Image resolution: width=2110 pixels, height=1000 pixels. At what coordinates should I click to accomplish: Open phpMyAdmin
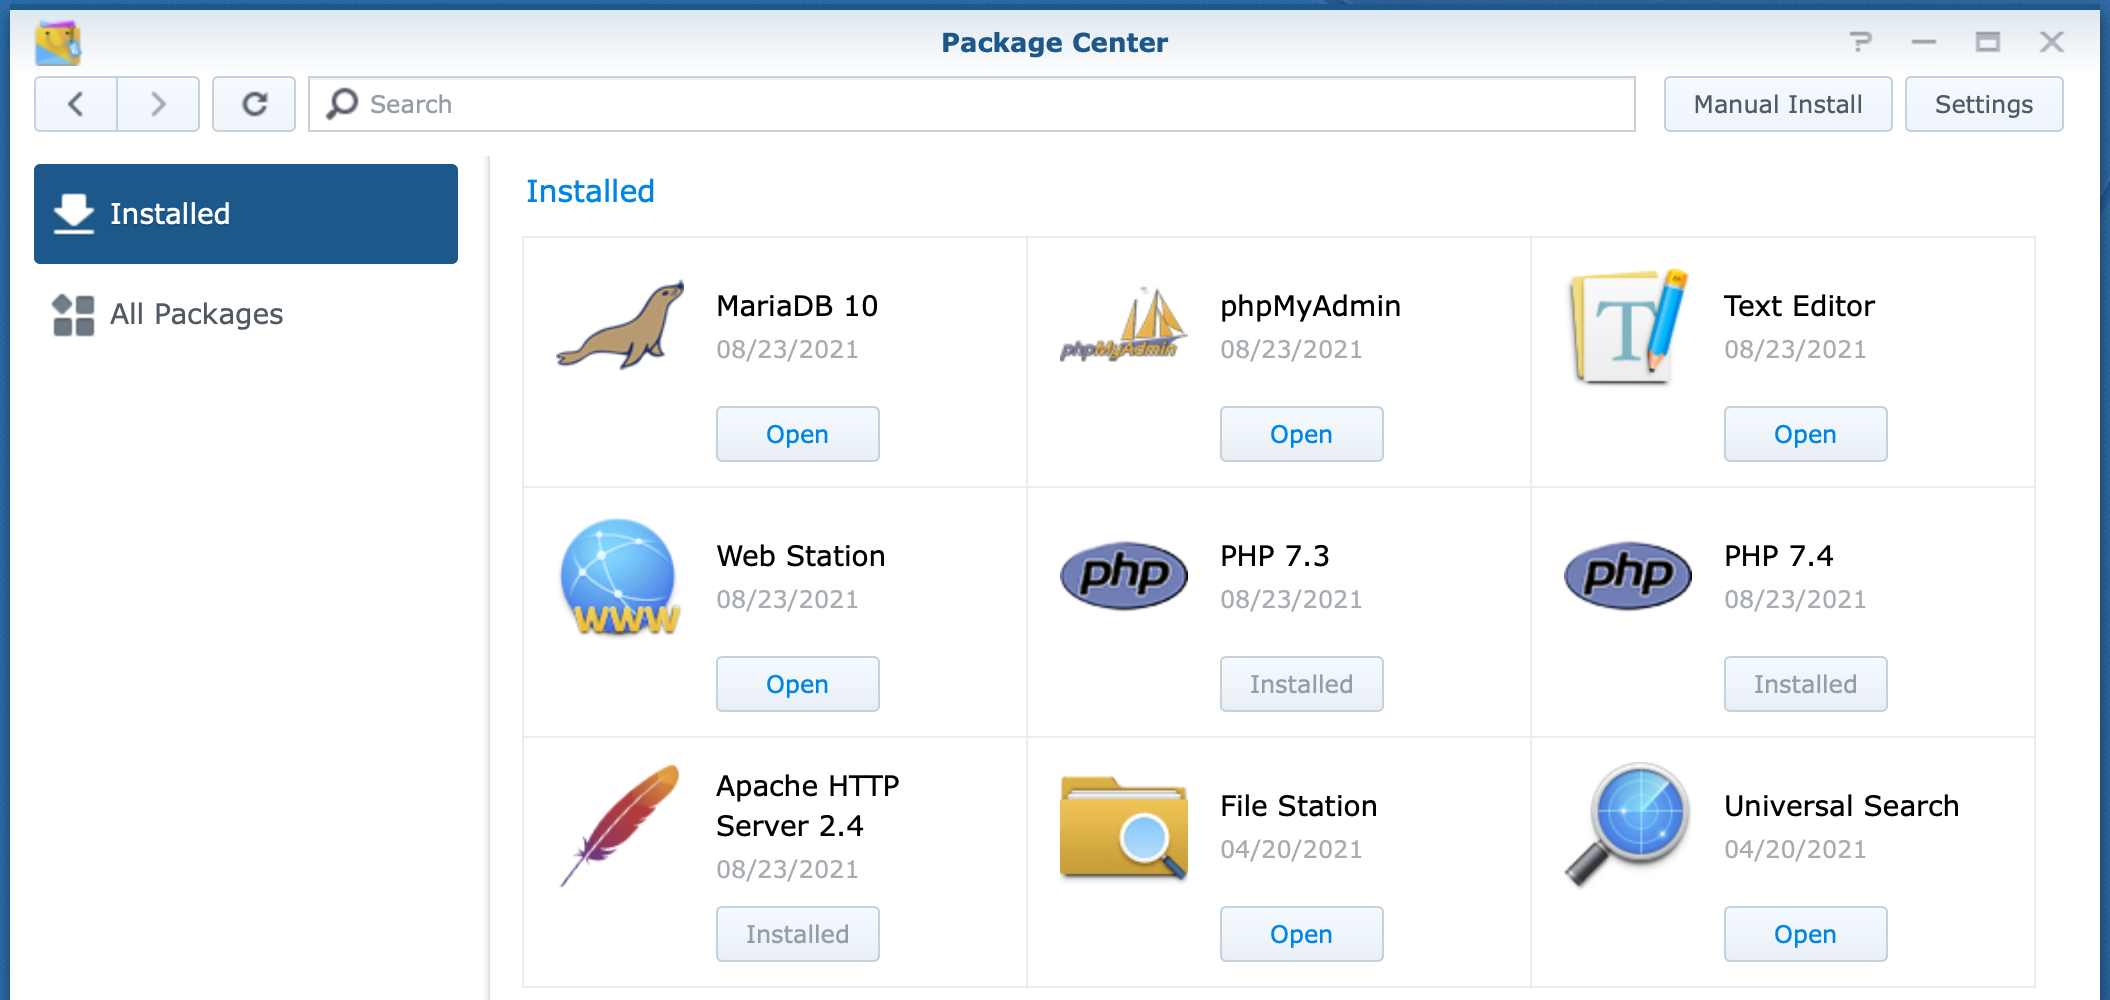click(x=1302, y=434)
